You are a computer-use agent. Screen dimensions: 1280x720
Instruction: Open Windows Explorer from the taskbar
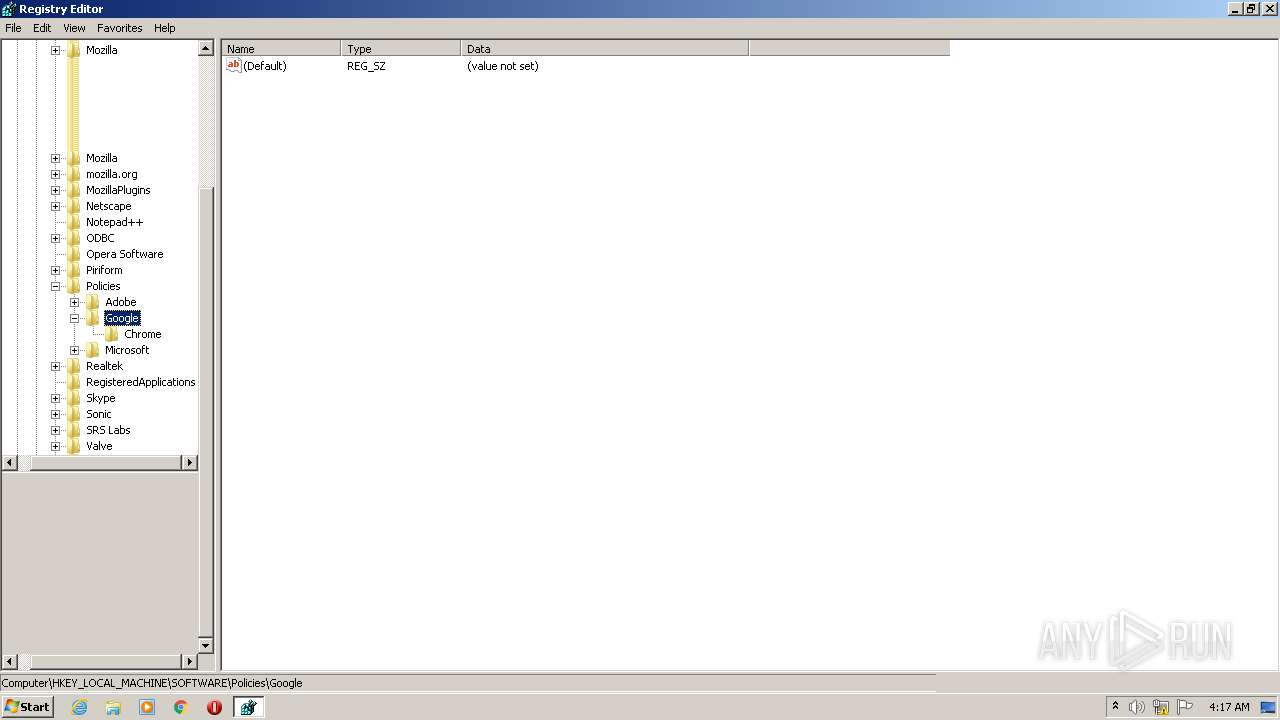(x=113, y=707)
